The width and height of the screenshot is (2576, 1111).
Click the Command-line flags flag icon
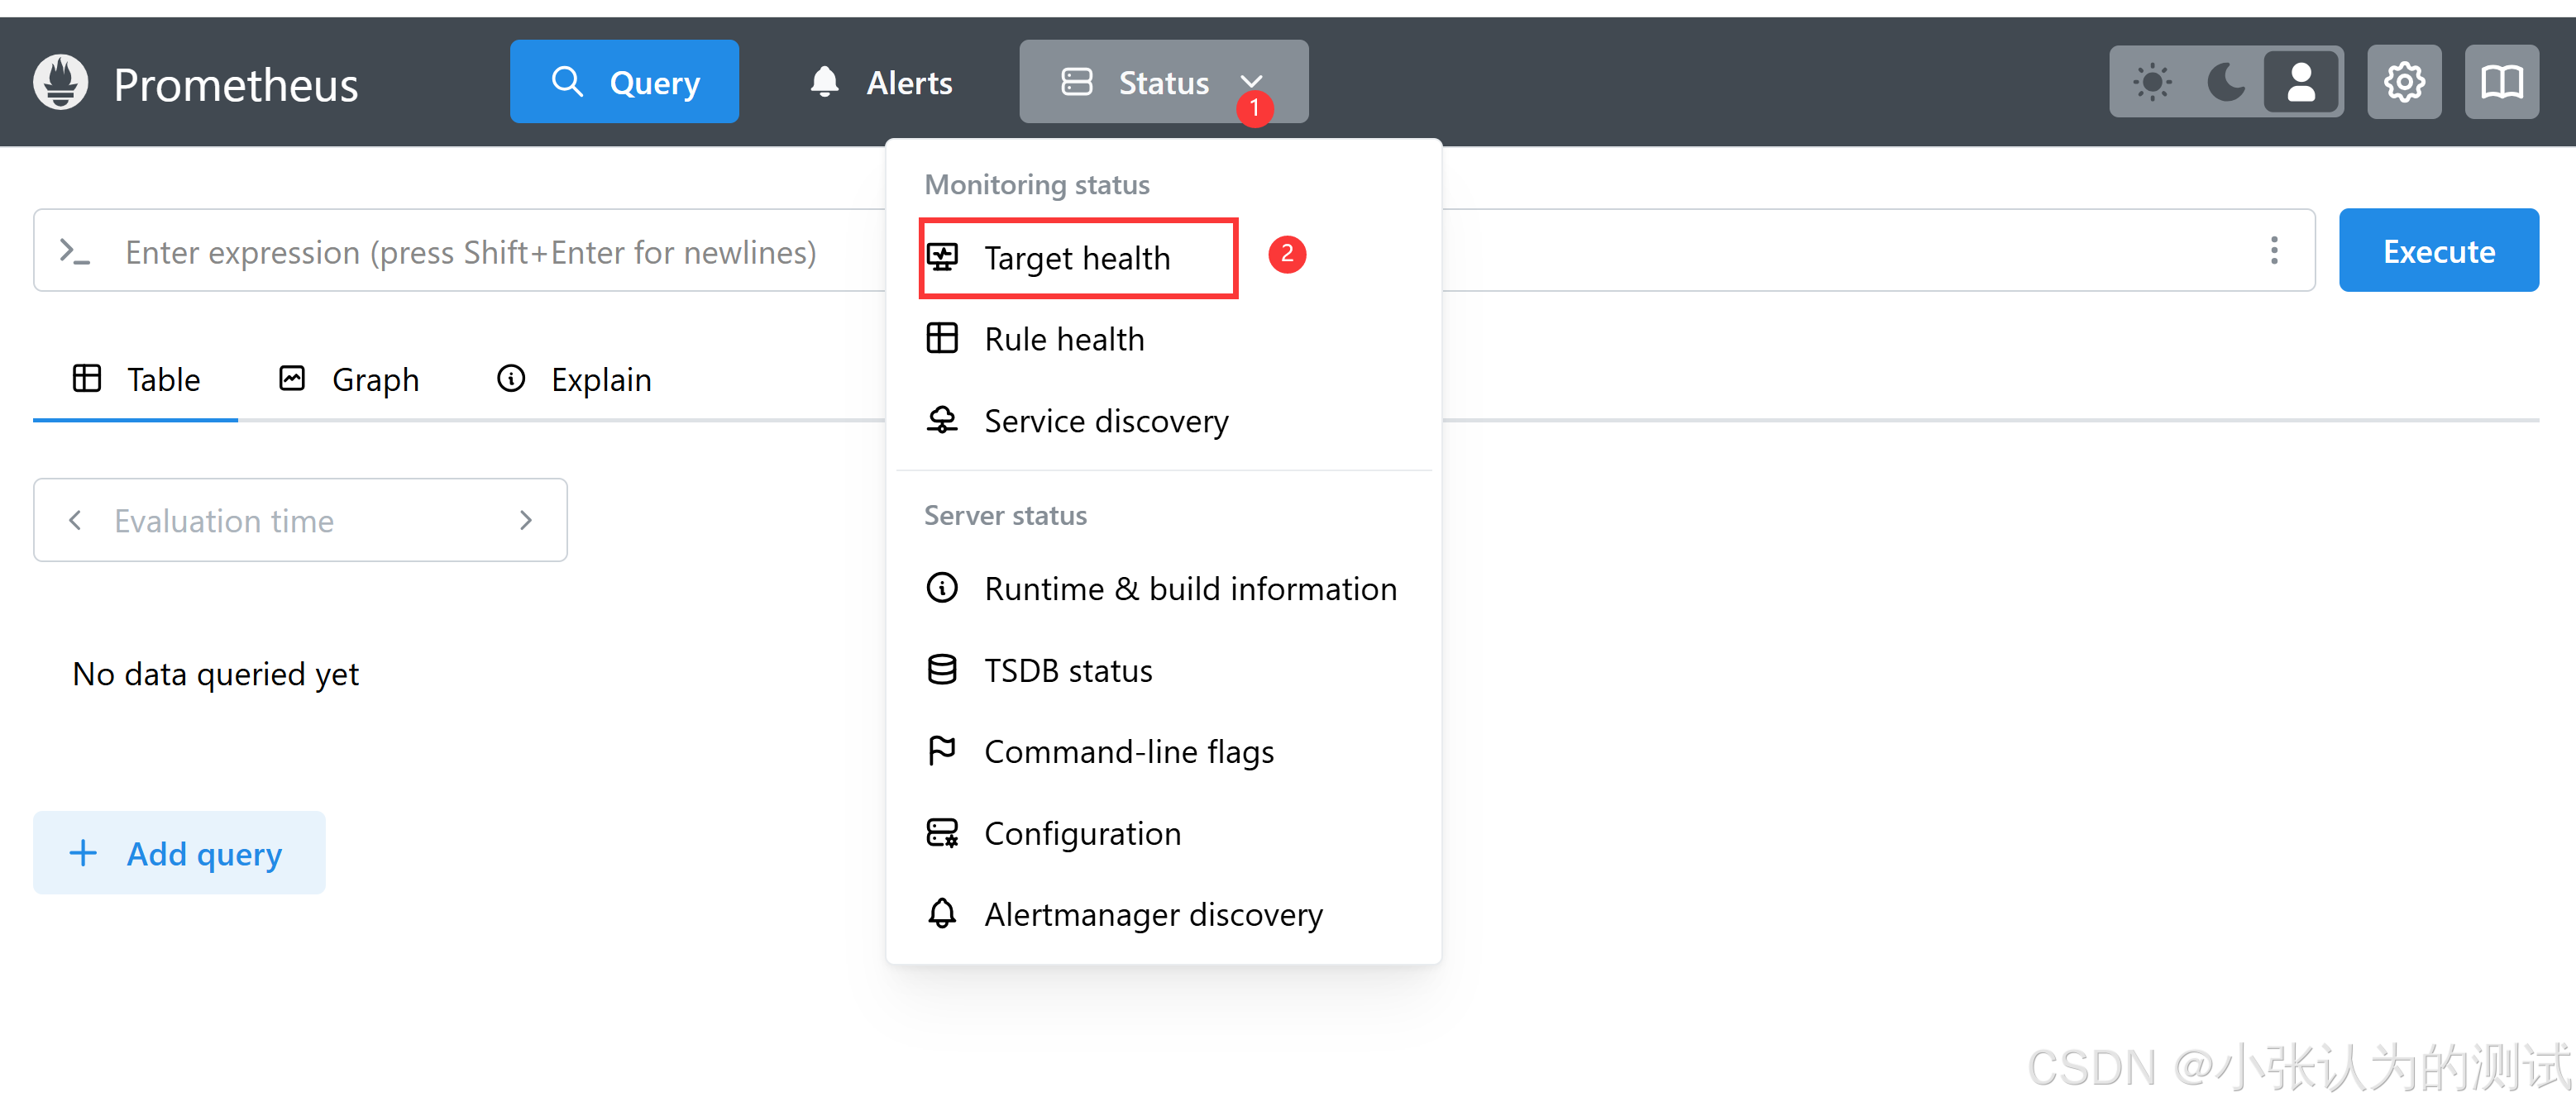(941, 751)
